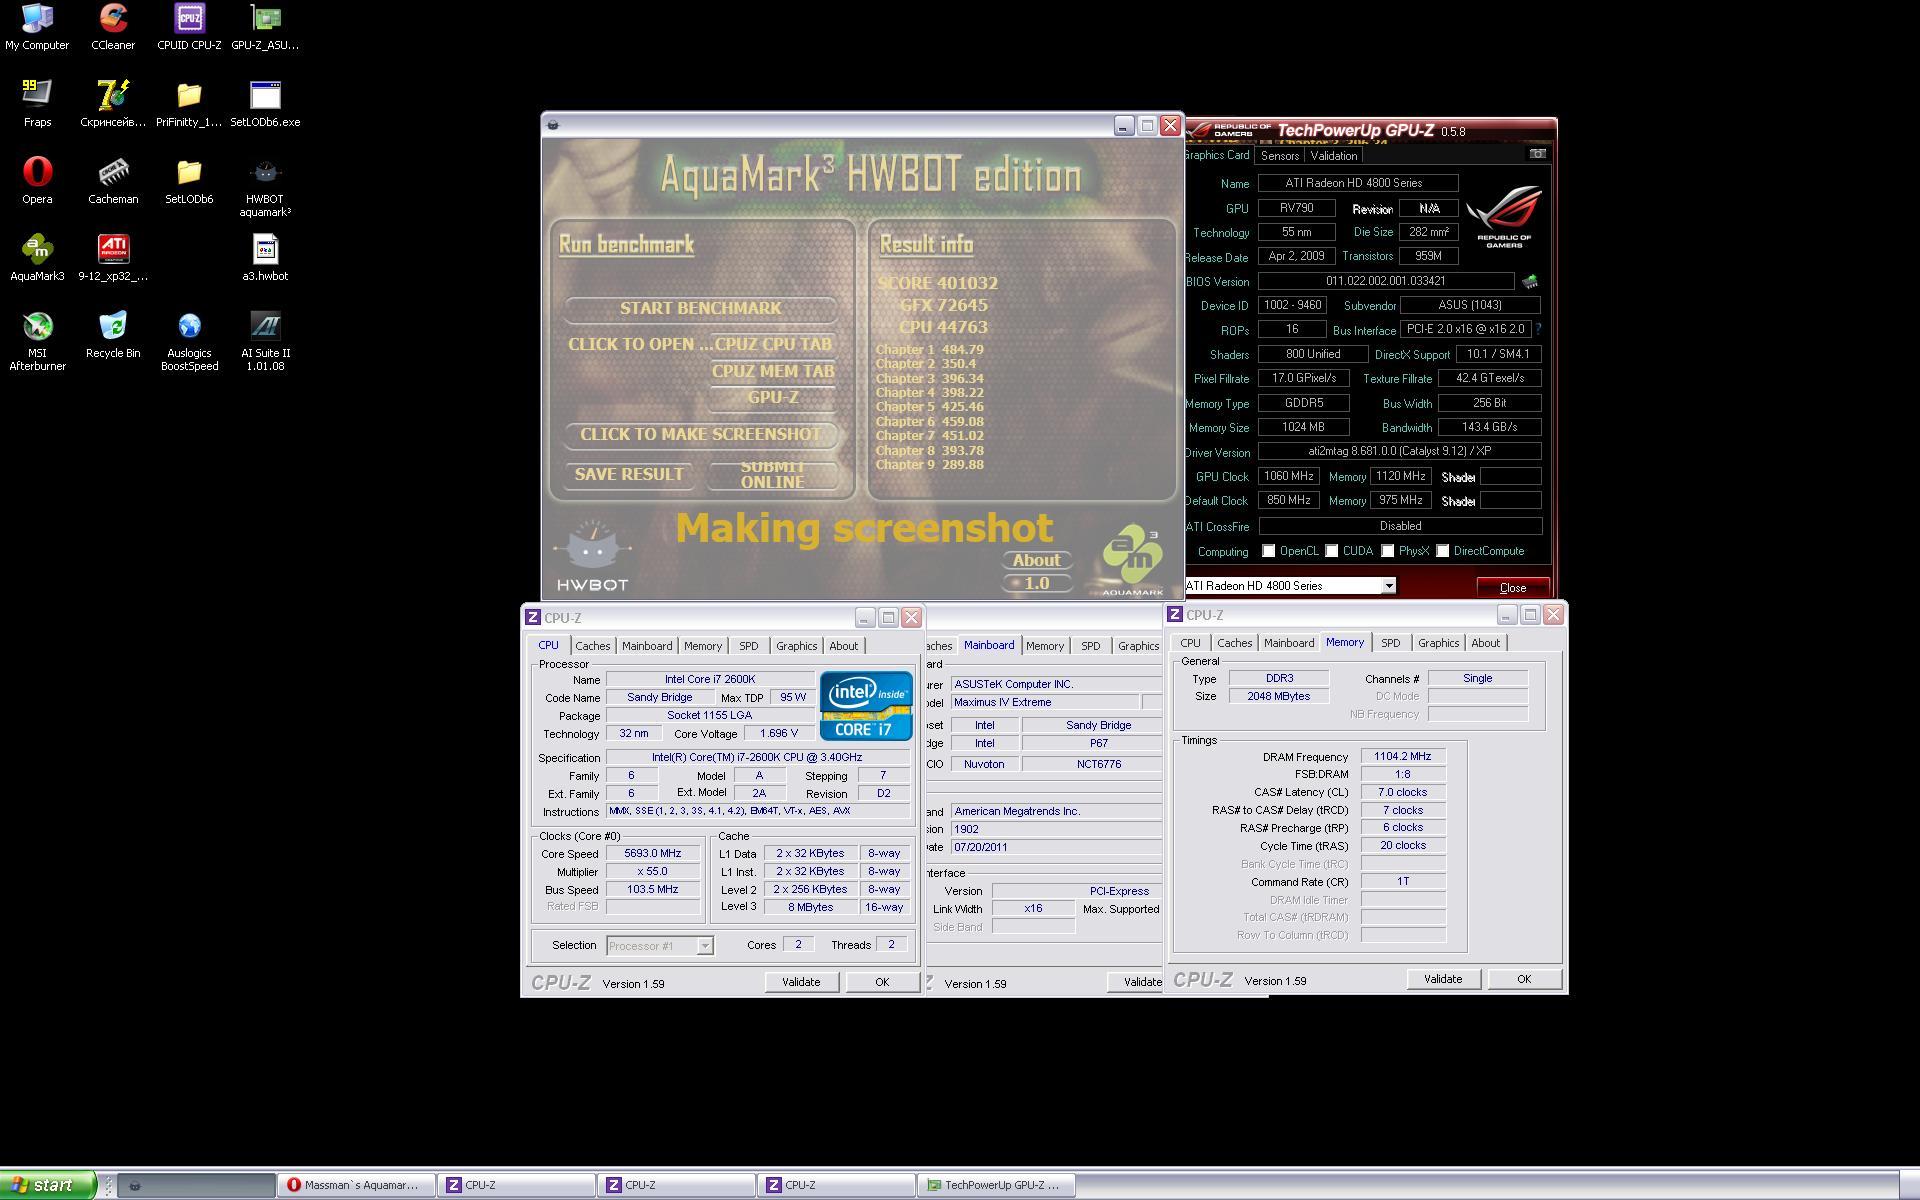This screenshot has height=1200, width=1920.
Task: Launch Opera browser from desktop
Action: (37, 181)
